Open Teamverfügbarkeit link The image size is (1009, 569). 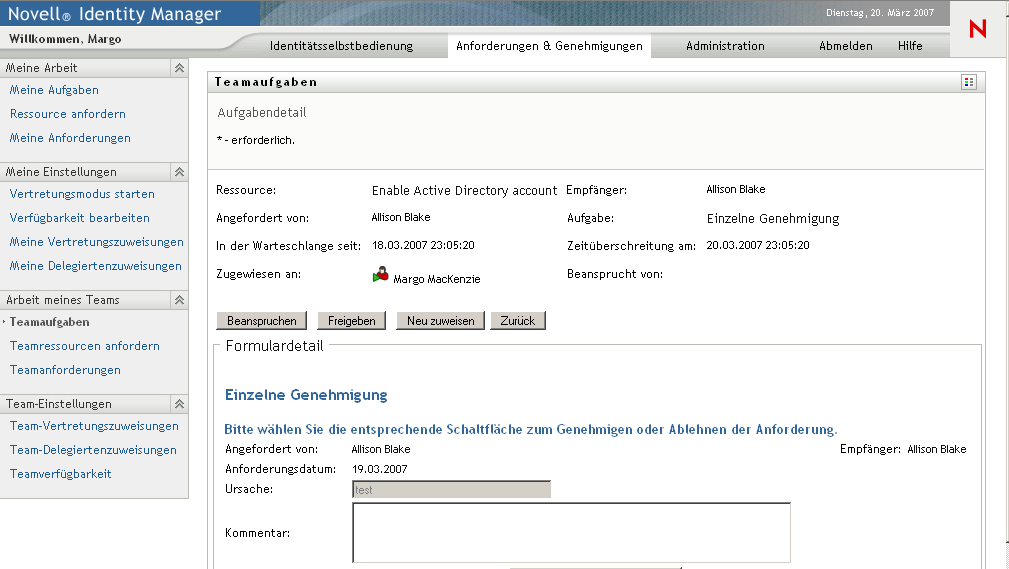point(60,474)
